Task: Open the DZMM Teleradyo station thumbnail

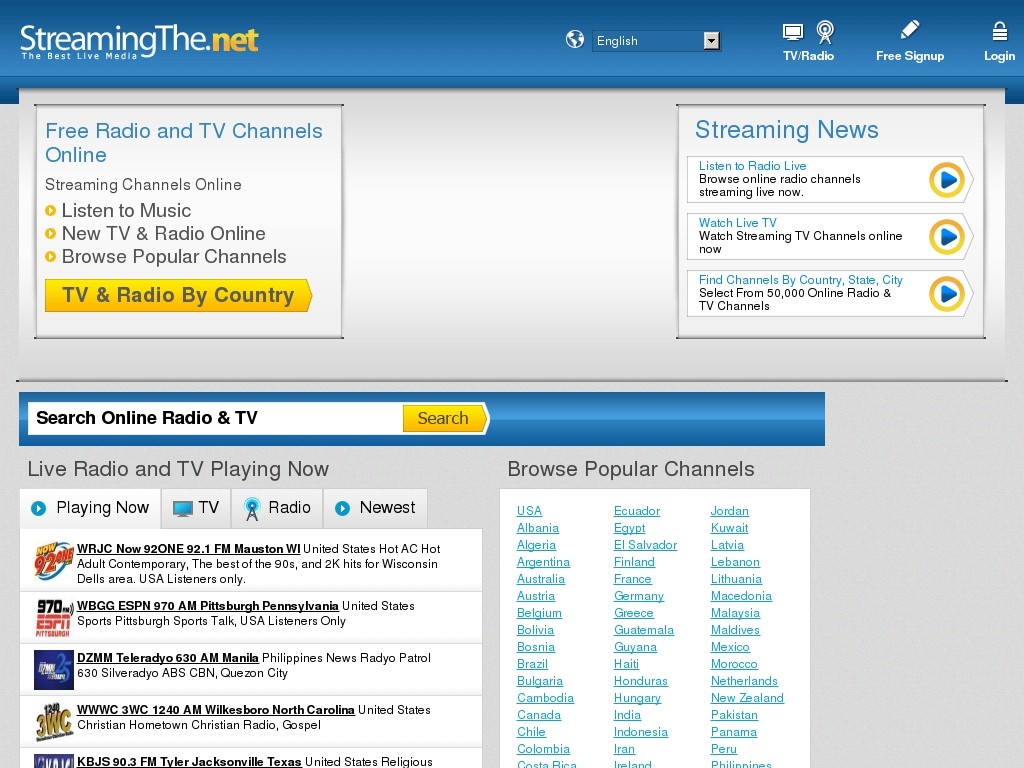Action: coord(54,669)
